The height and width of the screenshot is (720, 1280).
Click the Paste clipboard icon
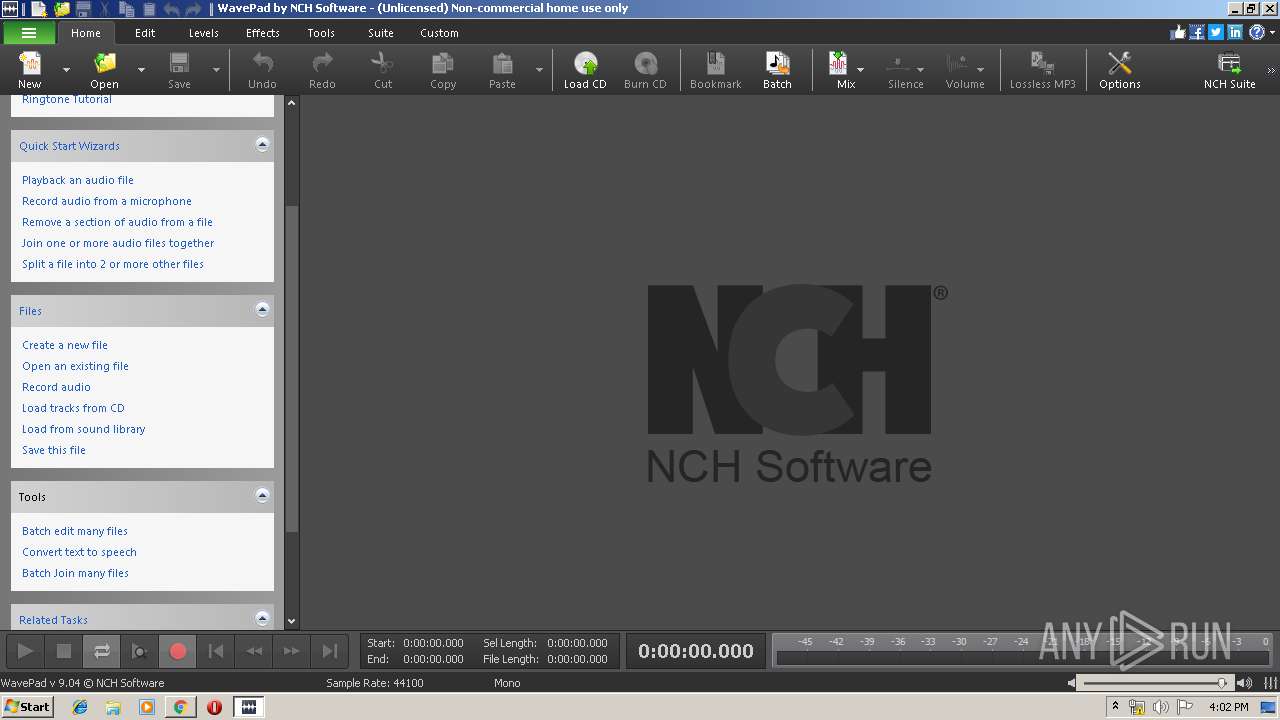pyautogui.click(x=502, y=64)
